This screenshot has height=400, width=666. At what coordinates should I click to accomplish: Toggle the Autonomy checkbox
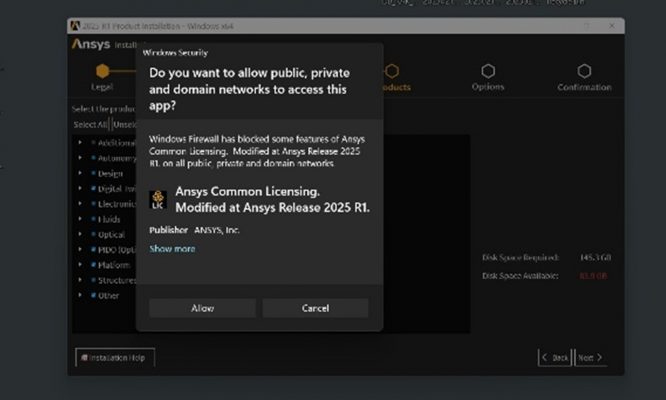coord(93,158)
